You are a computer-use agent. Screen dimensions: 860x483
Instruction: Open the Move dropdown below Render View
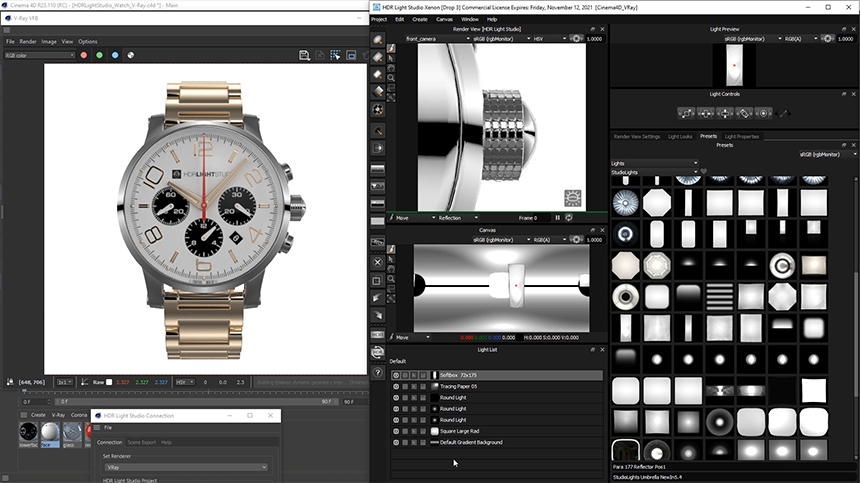pos(415,218)
